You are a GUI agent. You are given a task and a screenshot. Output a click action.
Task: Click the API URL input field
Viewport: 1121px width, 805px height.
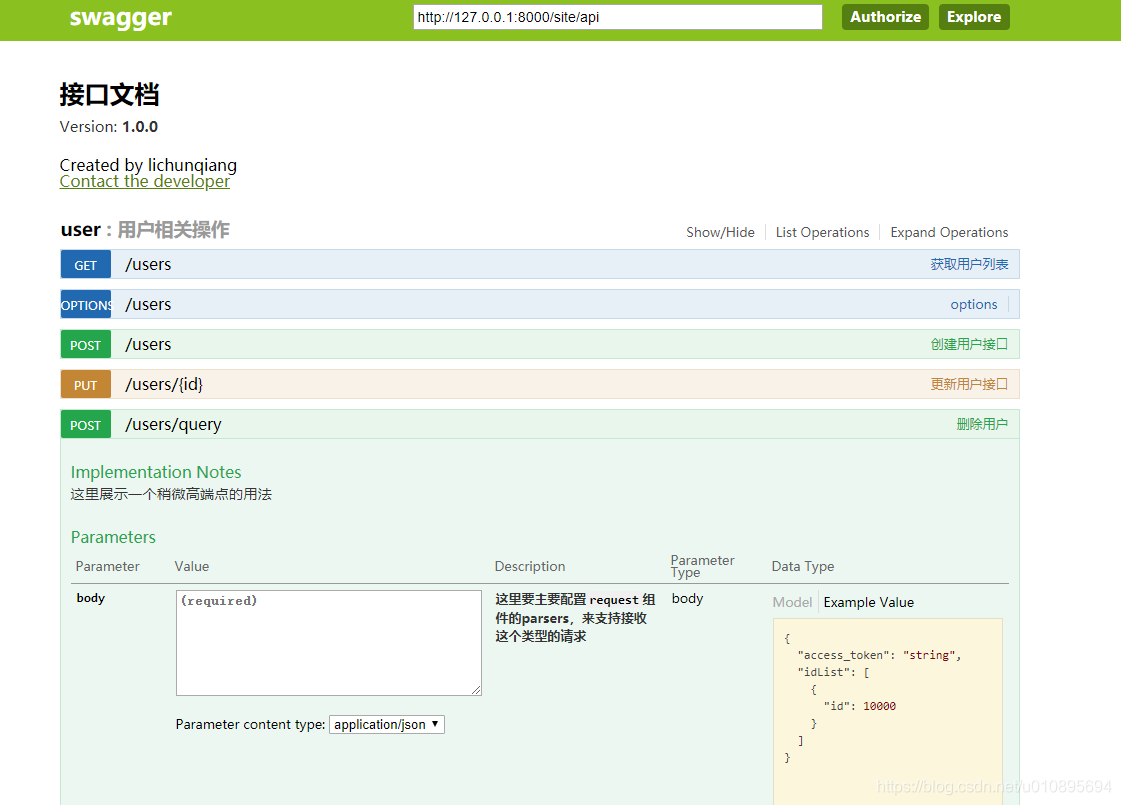pos(617,17)
